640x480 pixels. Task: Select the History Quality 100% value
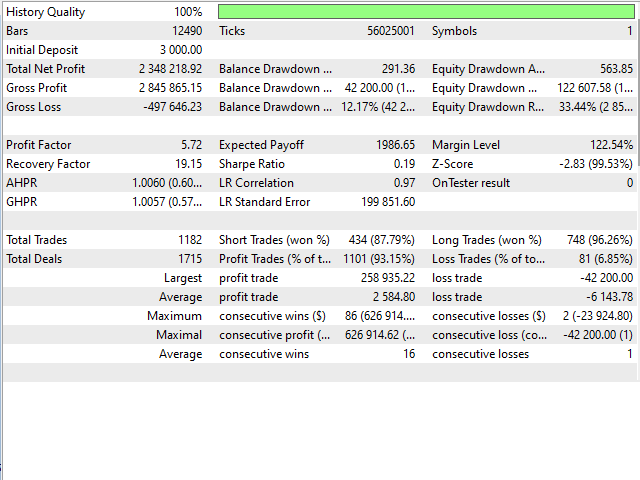point(188,12)
